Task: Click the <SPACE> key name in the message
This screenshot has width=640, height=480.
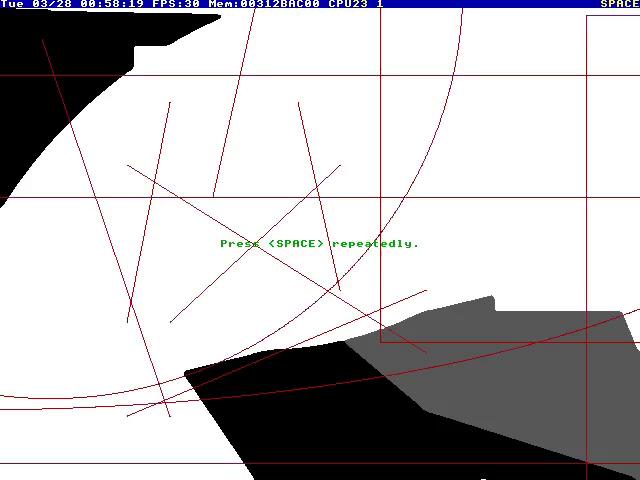Action: [297, 243]
